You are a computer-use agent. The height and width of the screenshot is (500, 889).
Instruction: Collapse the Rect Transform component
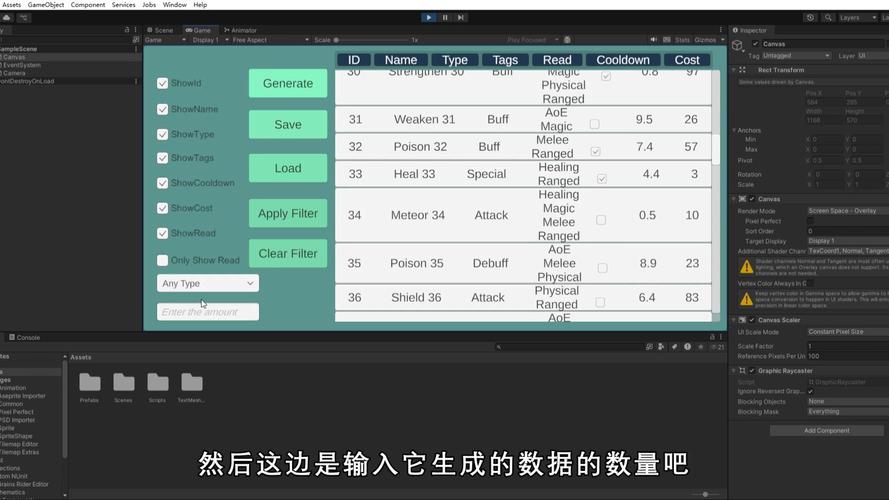click(734, 70)
